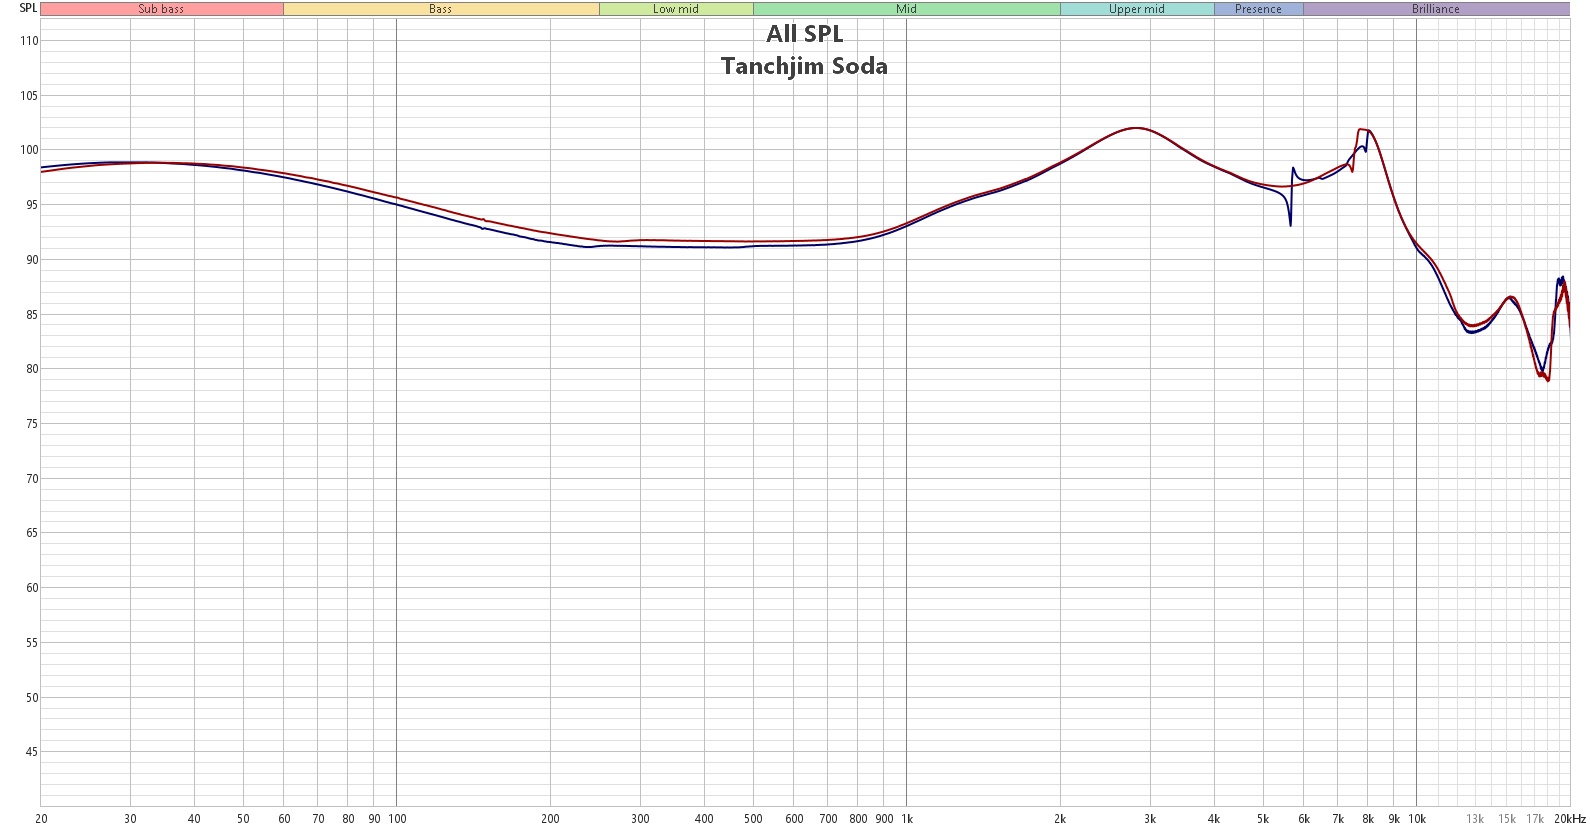Click the 15k label on frequency axis
The width and height of the screenshot is (1590, 831).
click(1507, 819)
